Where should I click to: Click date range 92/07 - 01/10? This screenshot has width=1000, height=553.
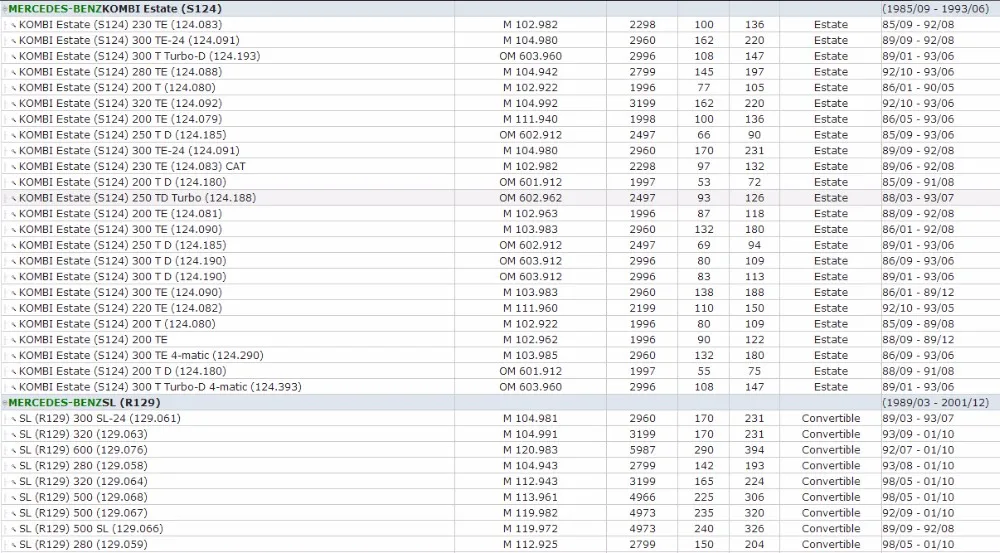pos(918,450)
